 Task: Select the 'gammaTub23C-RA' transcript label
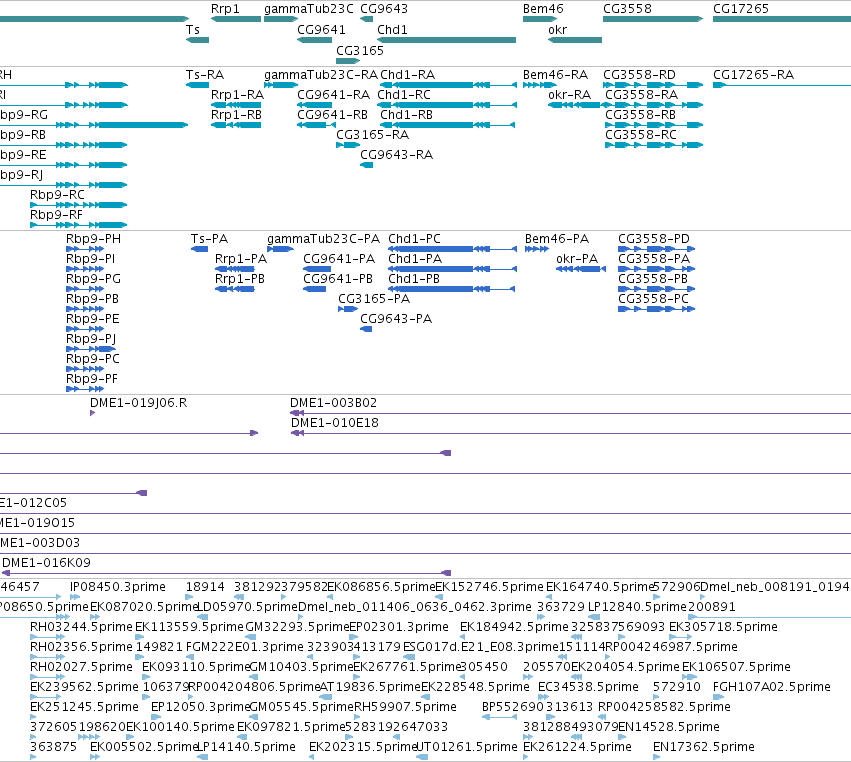[321, 75]
